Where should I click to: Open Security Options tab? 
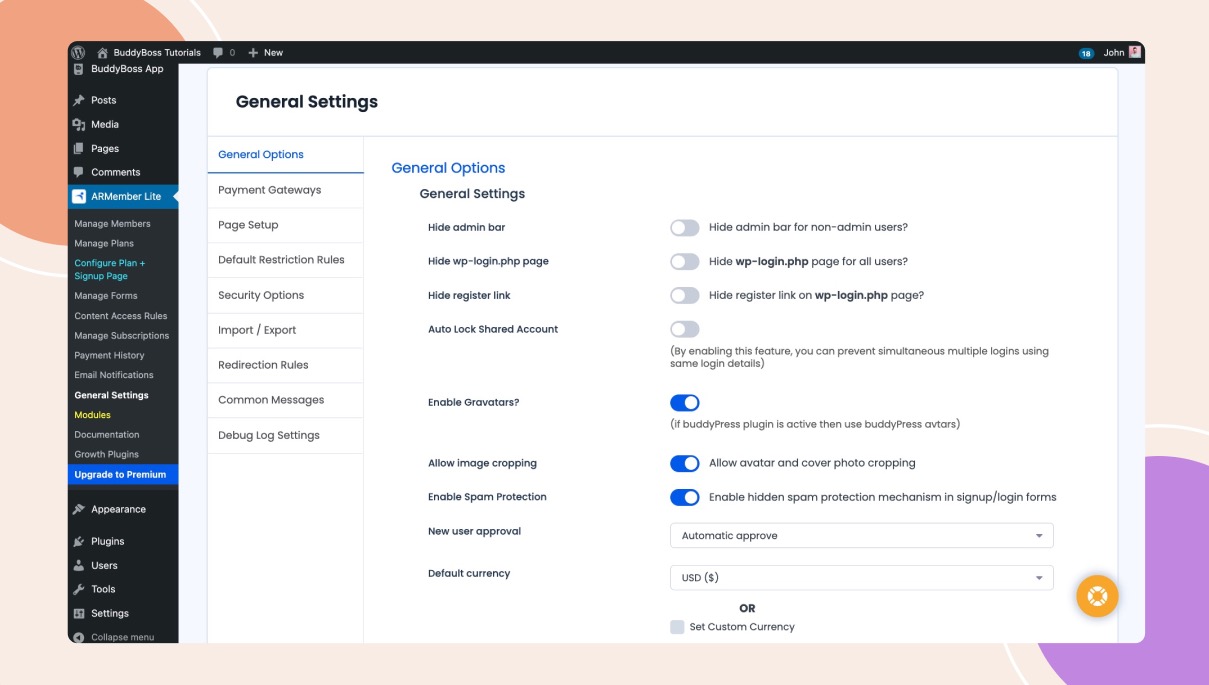(286, 295)
